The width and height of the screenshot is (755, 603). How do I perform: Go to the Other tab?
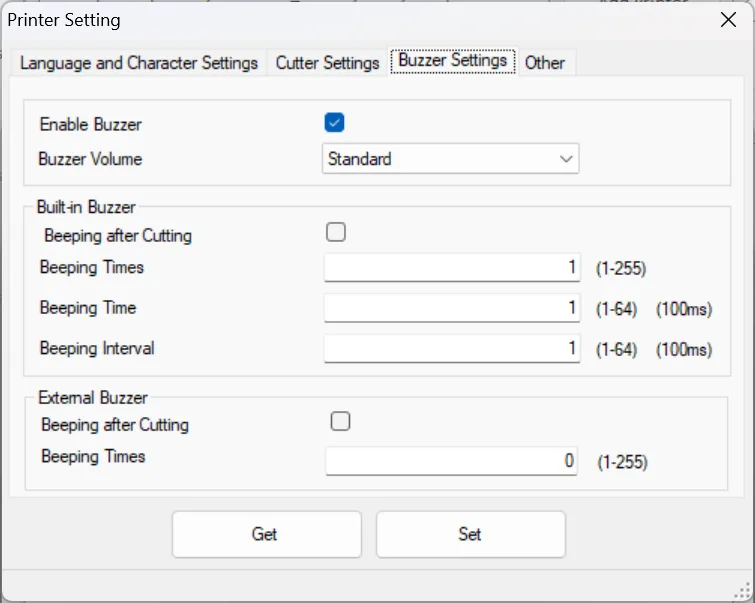pos(545,63)
